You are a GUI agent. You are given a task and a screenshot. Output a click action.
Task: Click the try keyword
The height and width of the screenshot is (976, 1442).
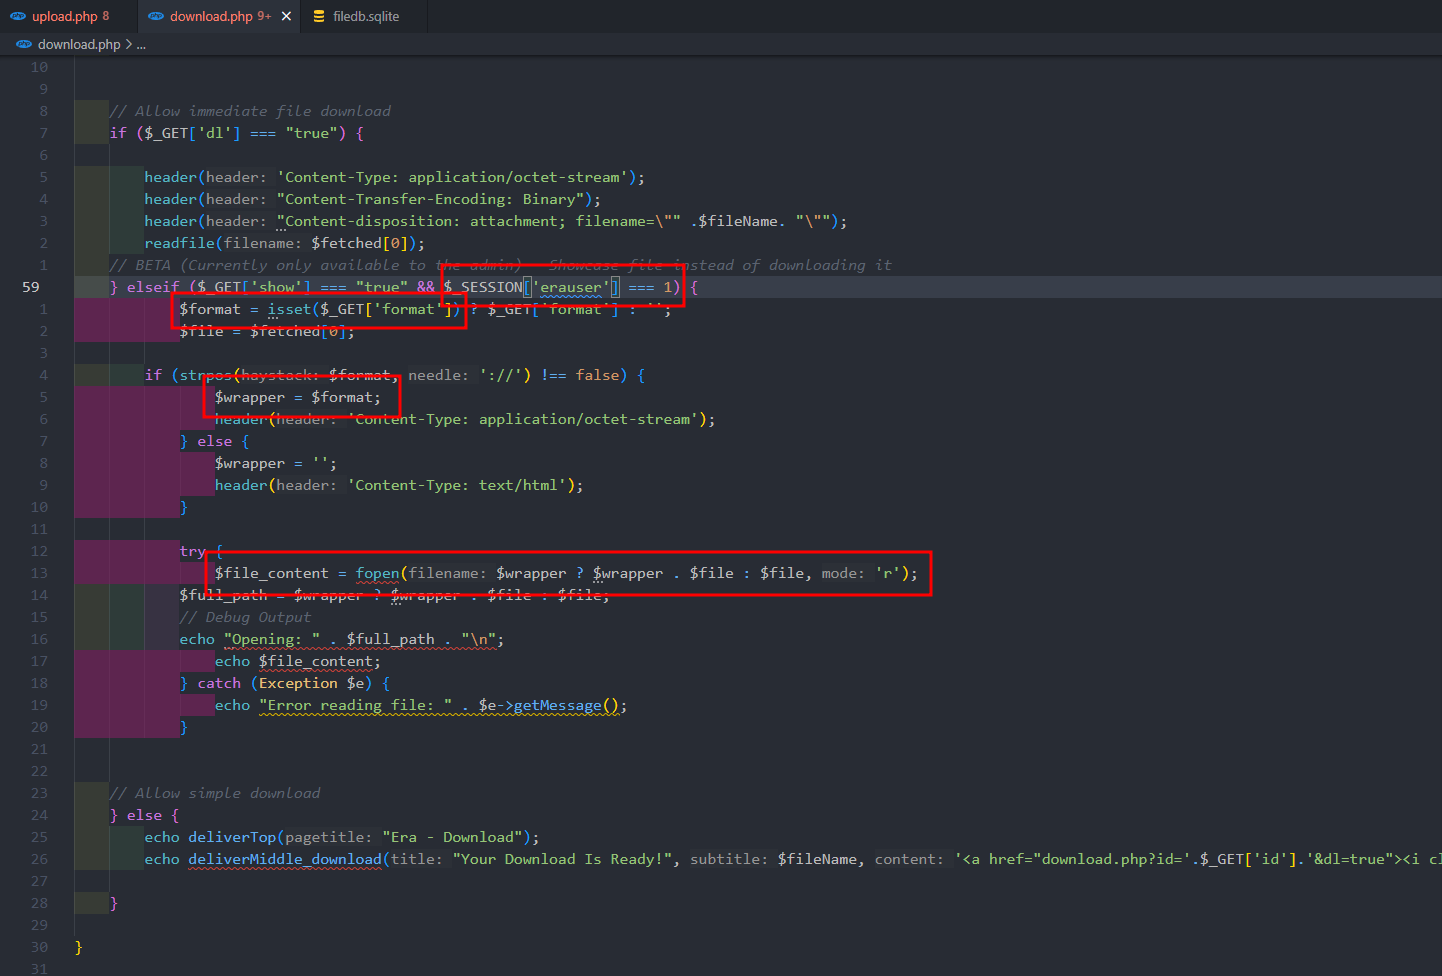(192, 551)
